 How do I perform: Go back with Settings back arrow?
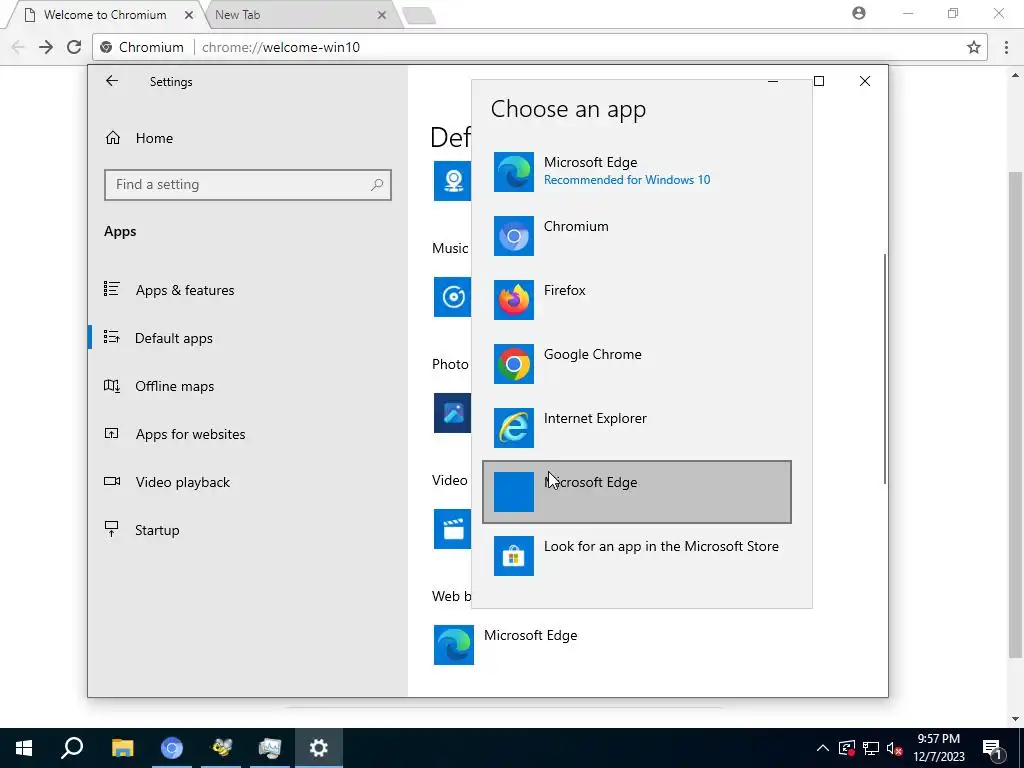click(x=112, y=81)
